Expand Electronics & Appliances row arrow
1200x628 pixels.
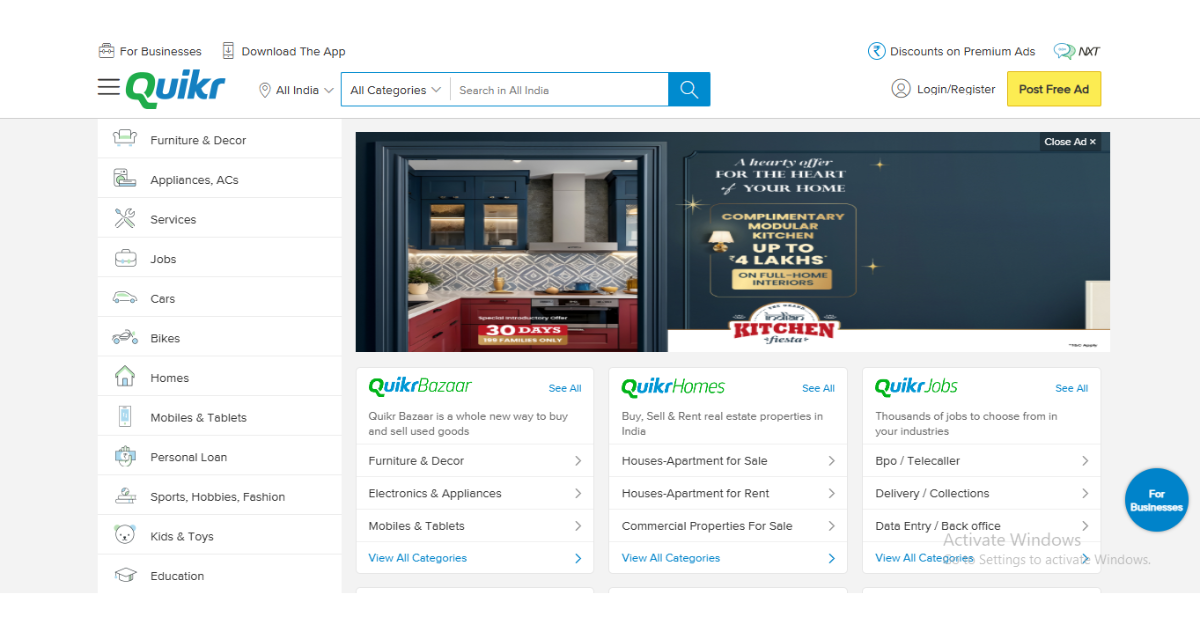(x=578, y=493)
